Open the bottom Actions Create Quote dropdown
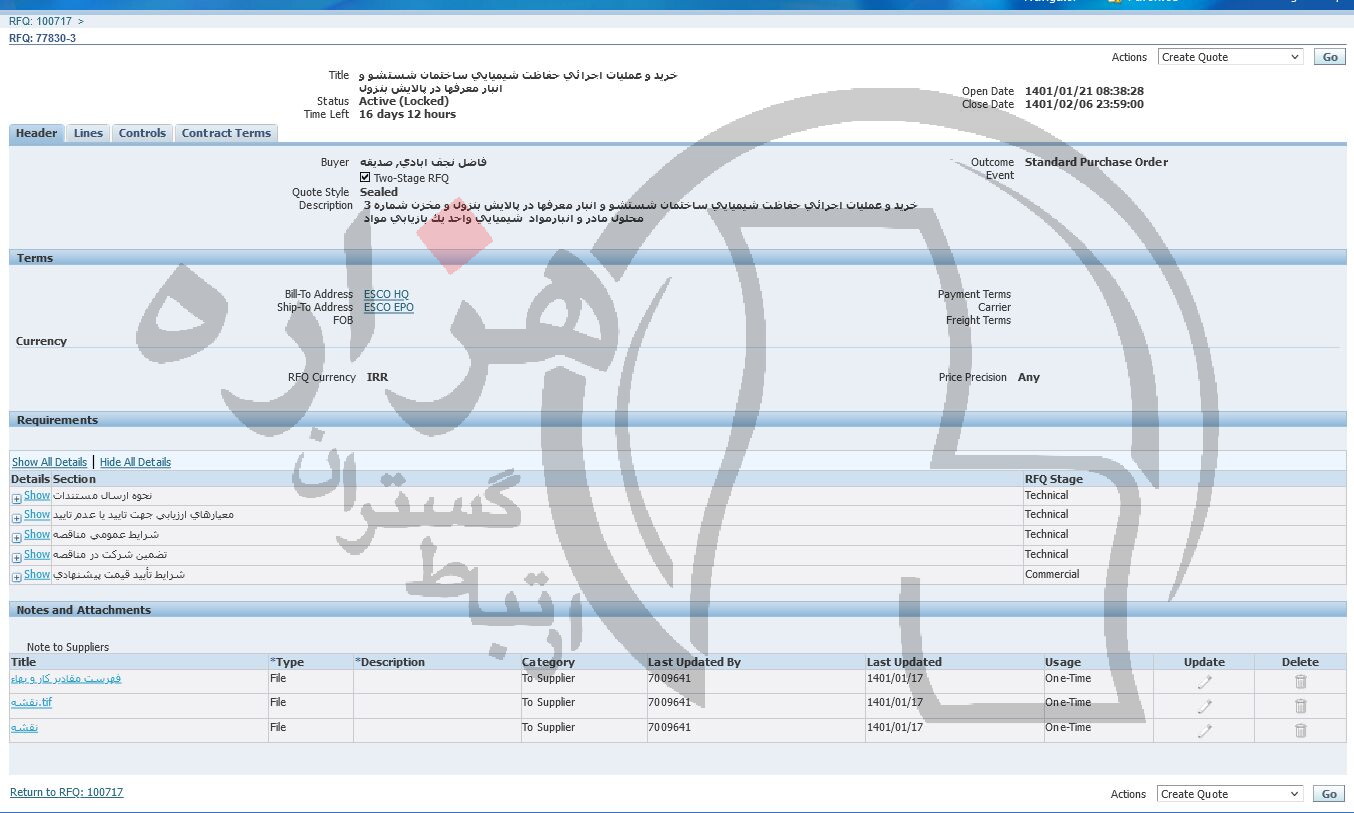The width and height of the screenshot is (1354, 813). [x=1230, y=794]
